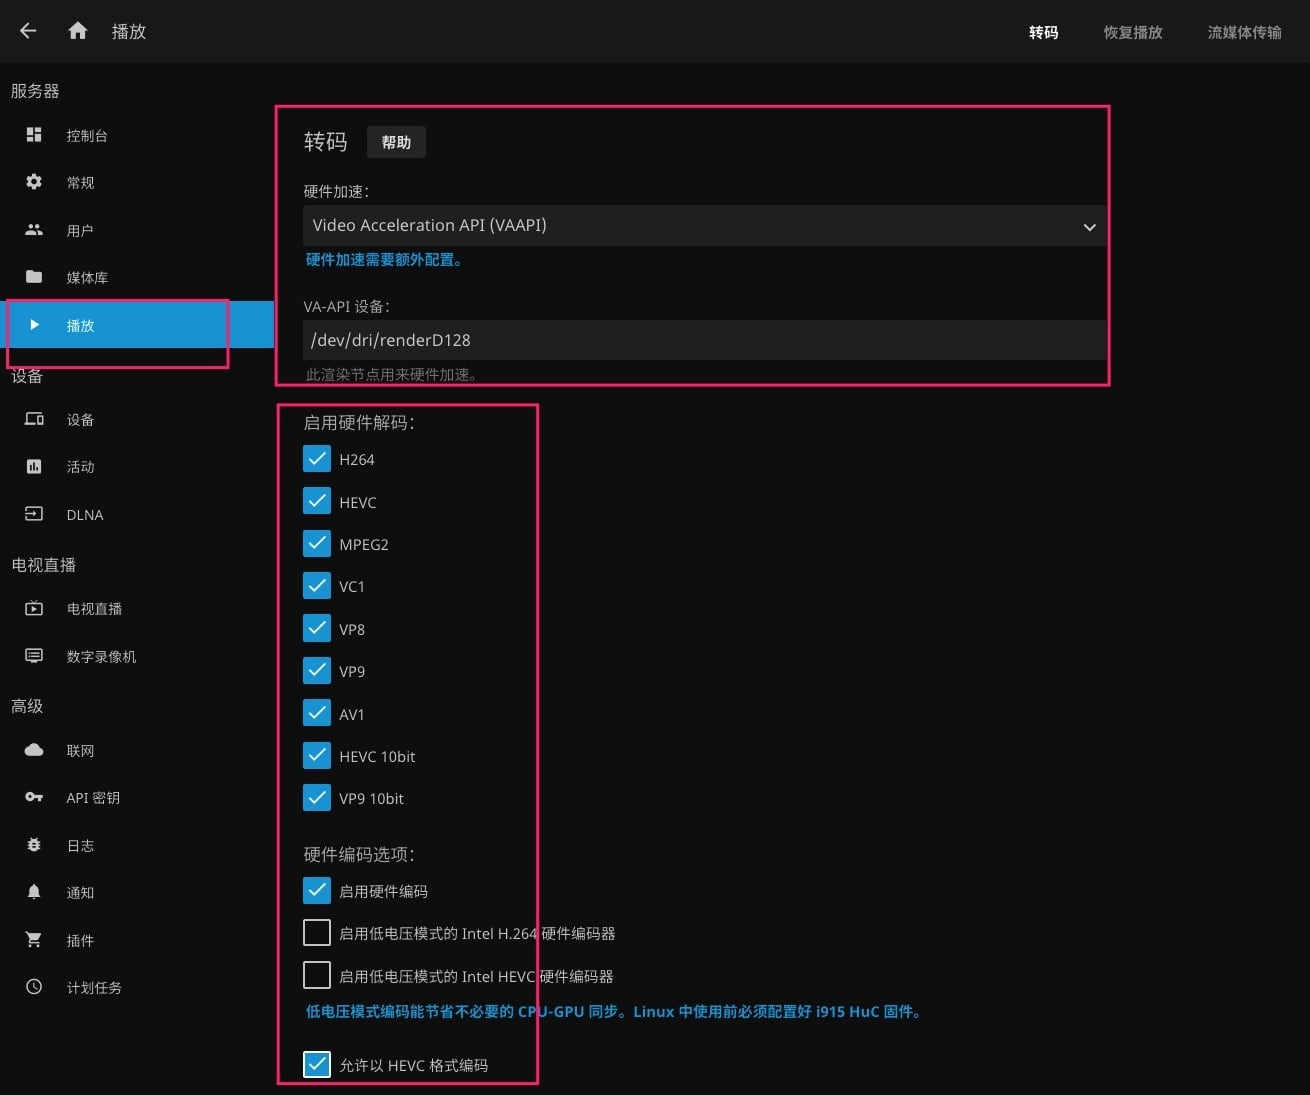
Task: Open 日志 page in sidebar
Action: [137, 845]
